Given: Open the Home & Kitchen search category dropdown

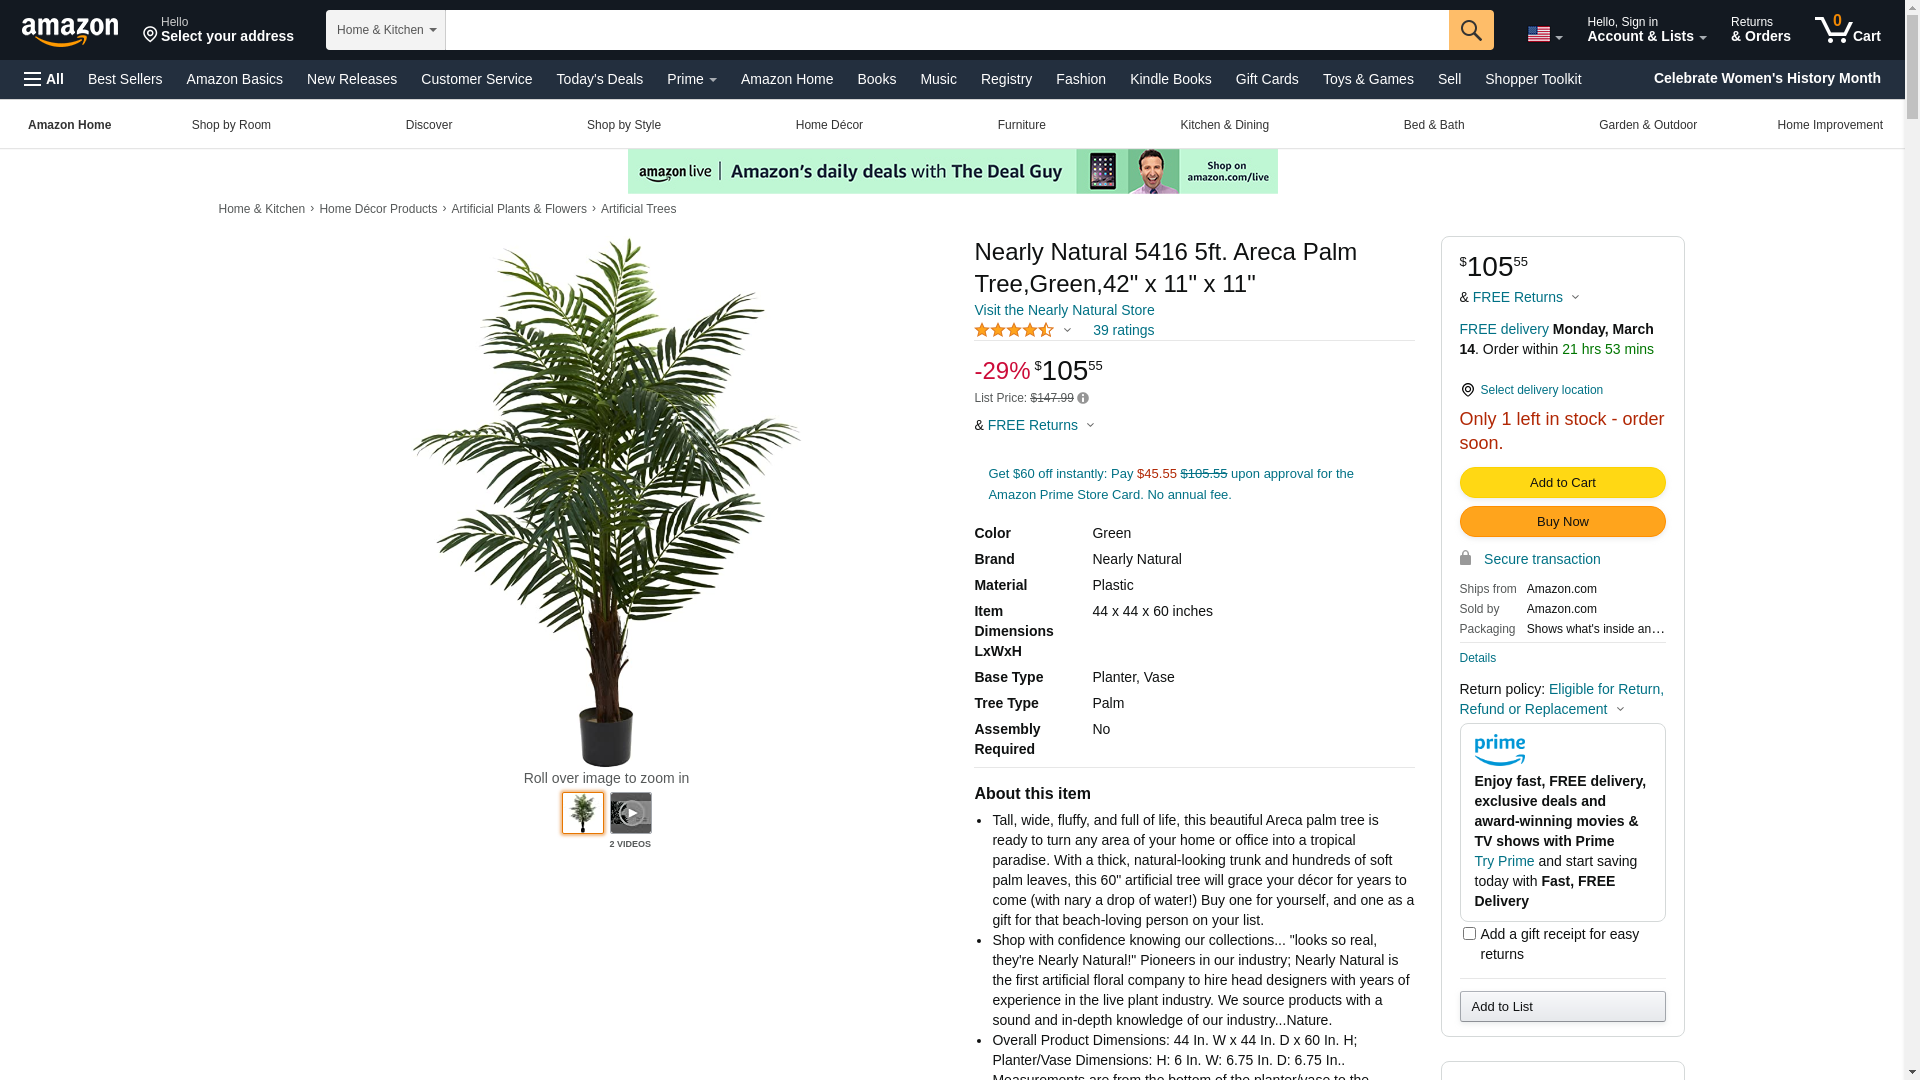Looking at the screenshot, I should pos(386,30).
